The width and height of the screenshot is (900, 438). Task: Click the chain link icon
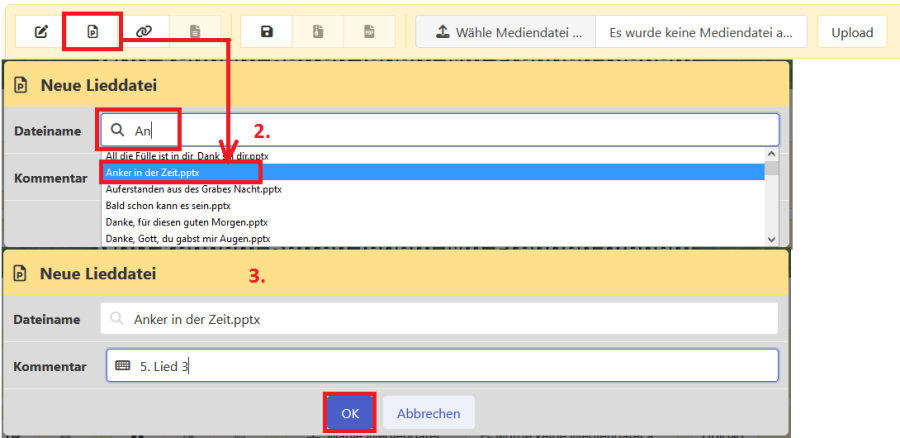point(143,32)
